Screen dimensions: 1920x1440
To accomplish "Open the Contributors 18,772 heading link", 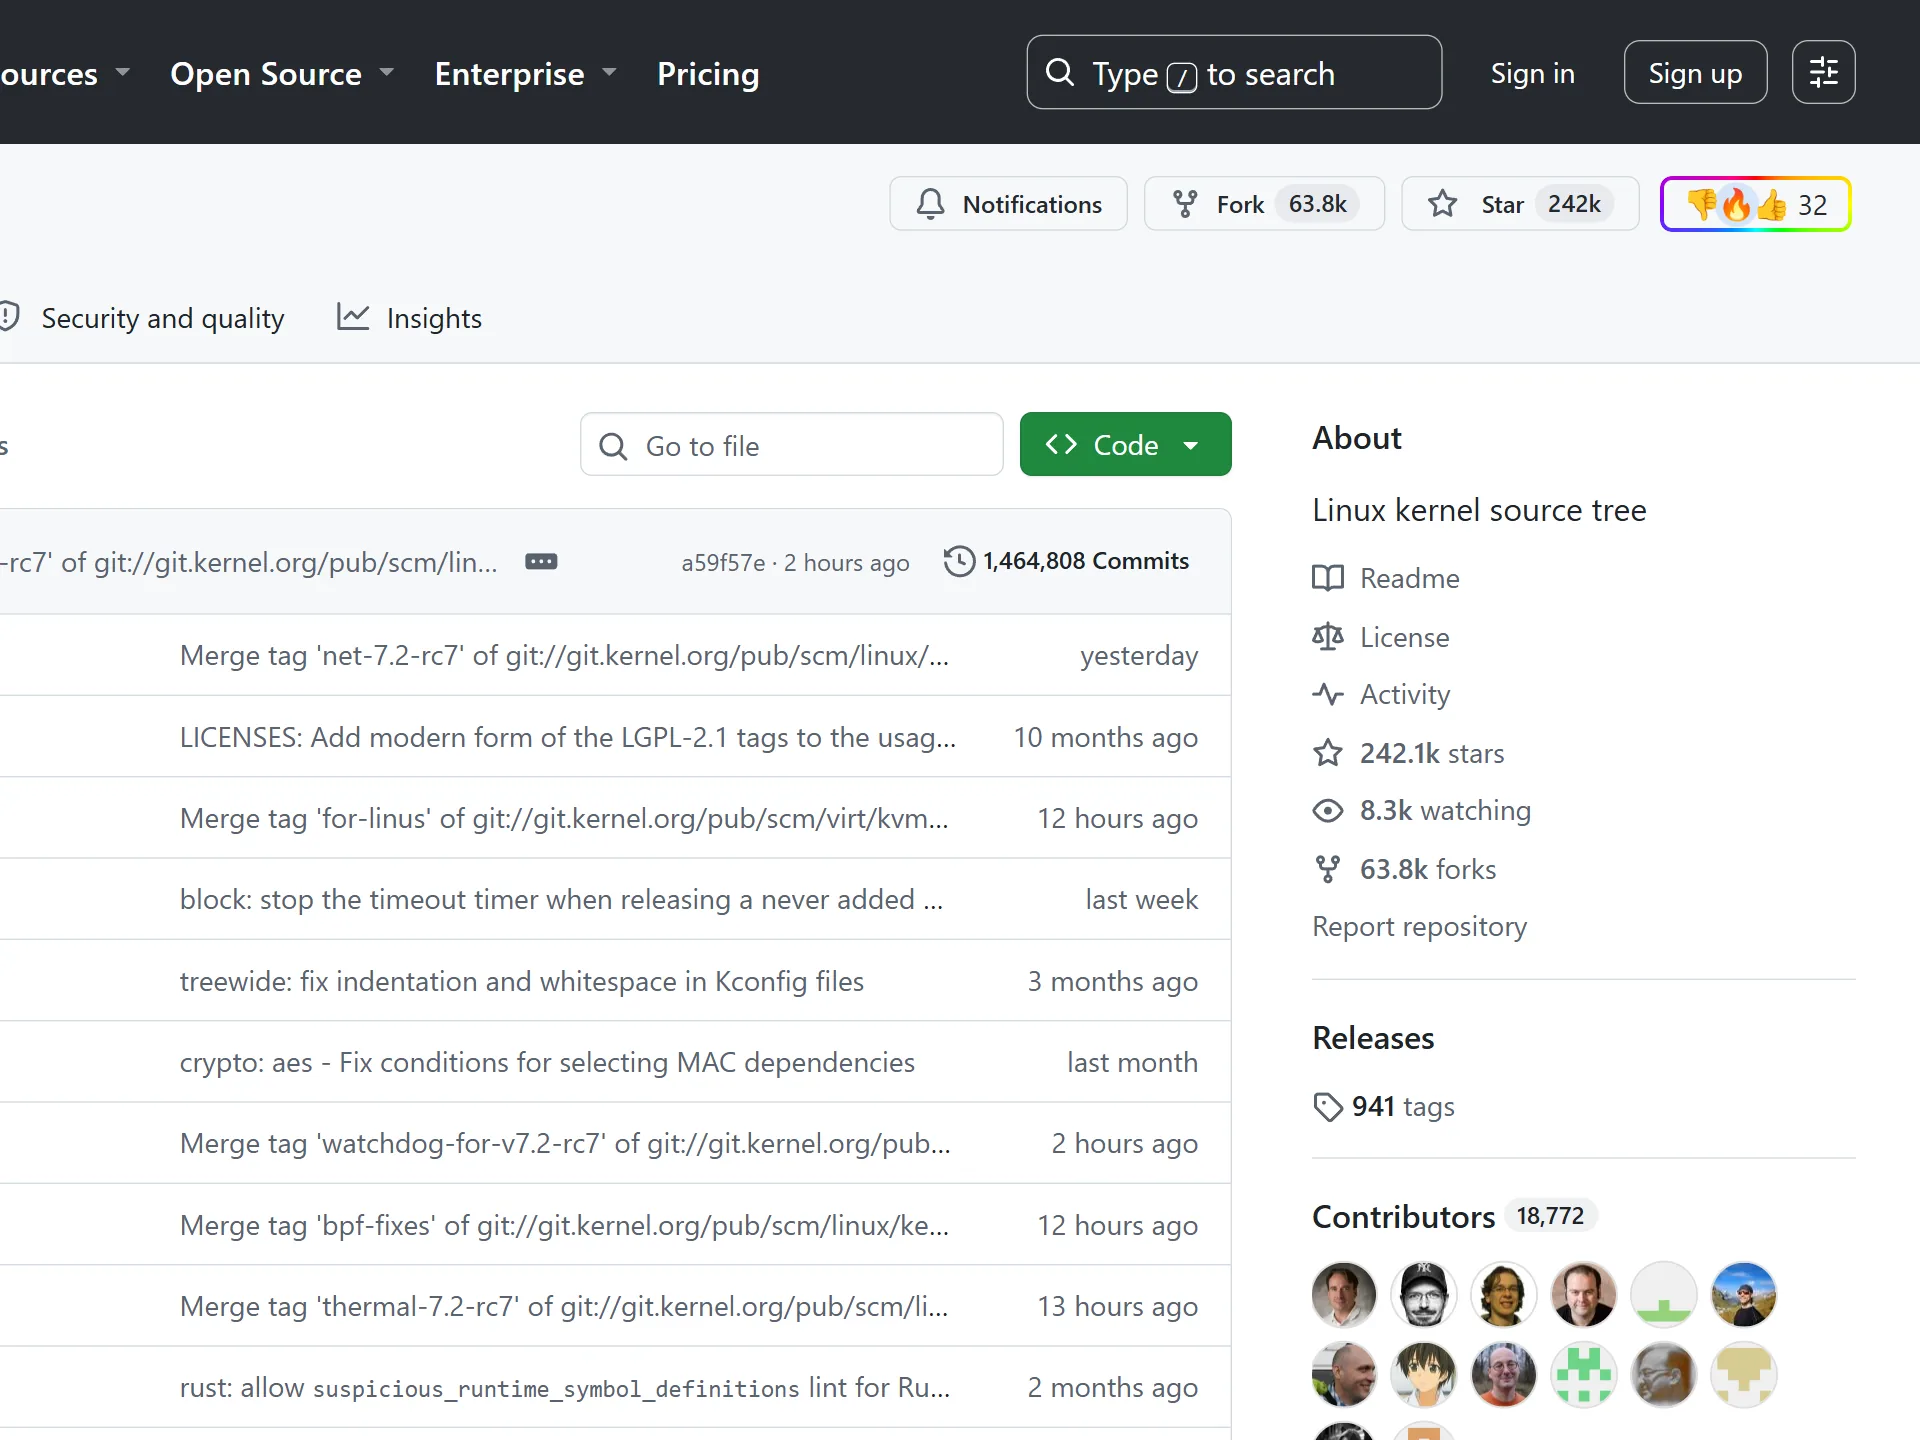I will [1453, 1216].
